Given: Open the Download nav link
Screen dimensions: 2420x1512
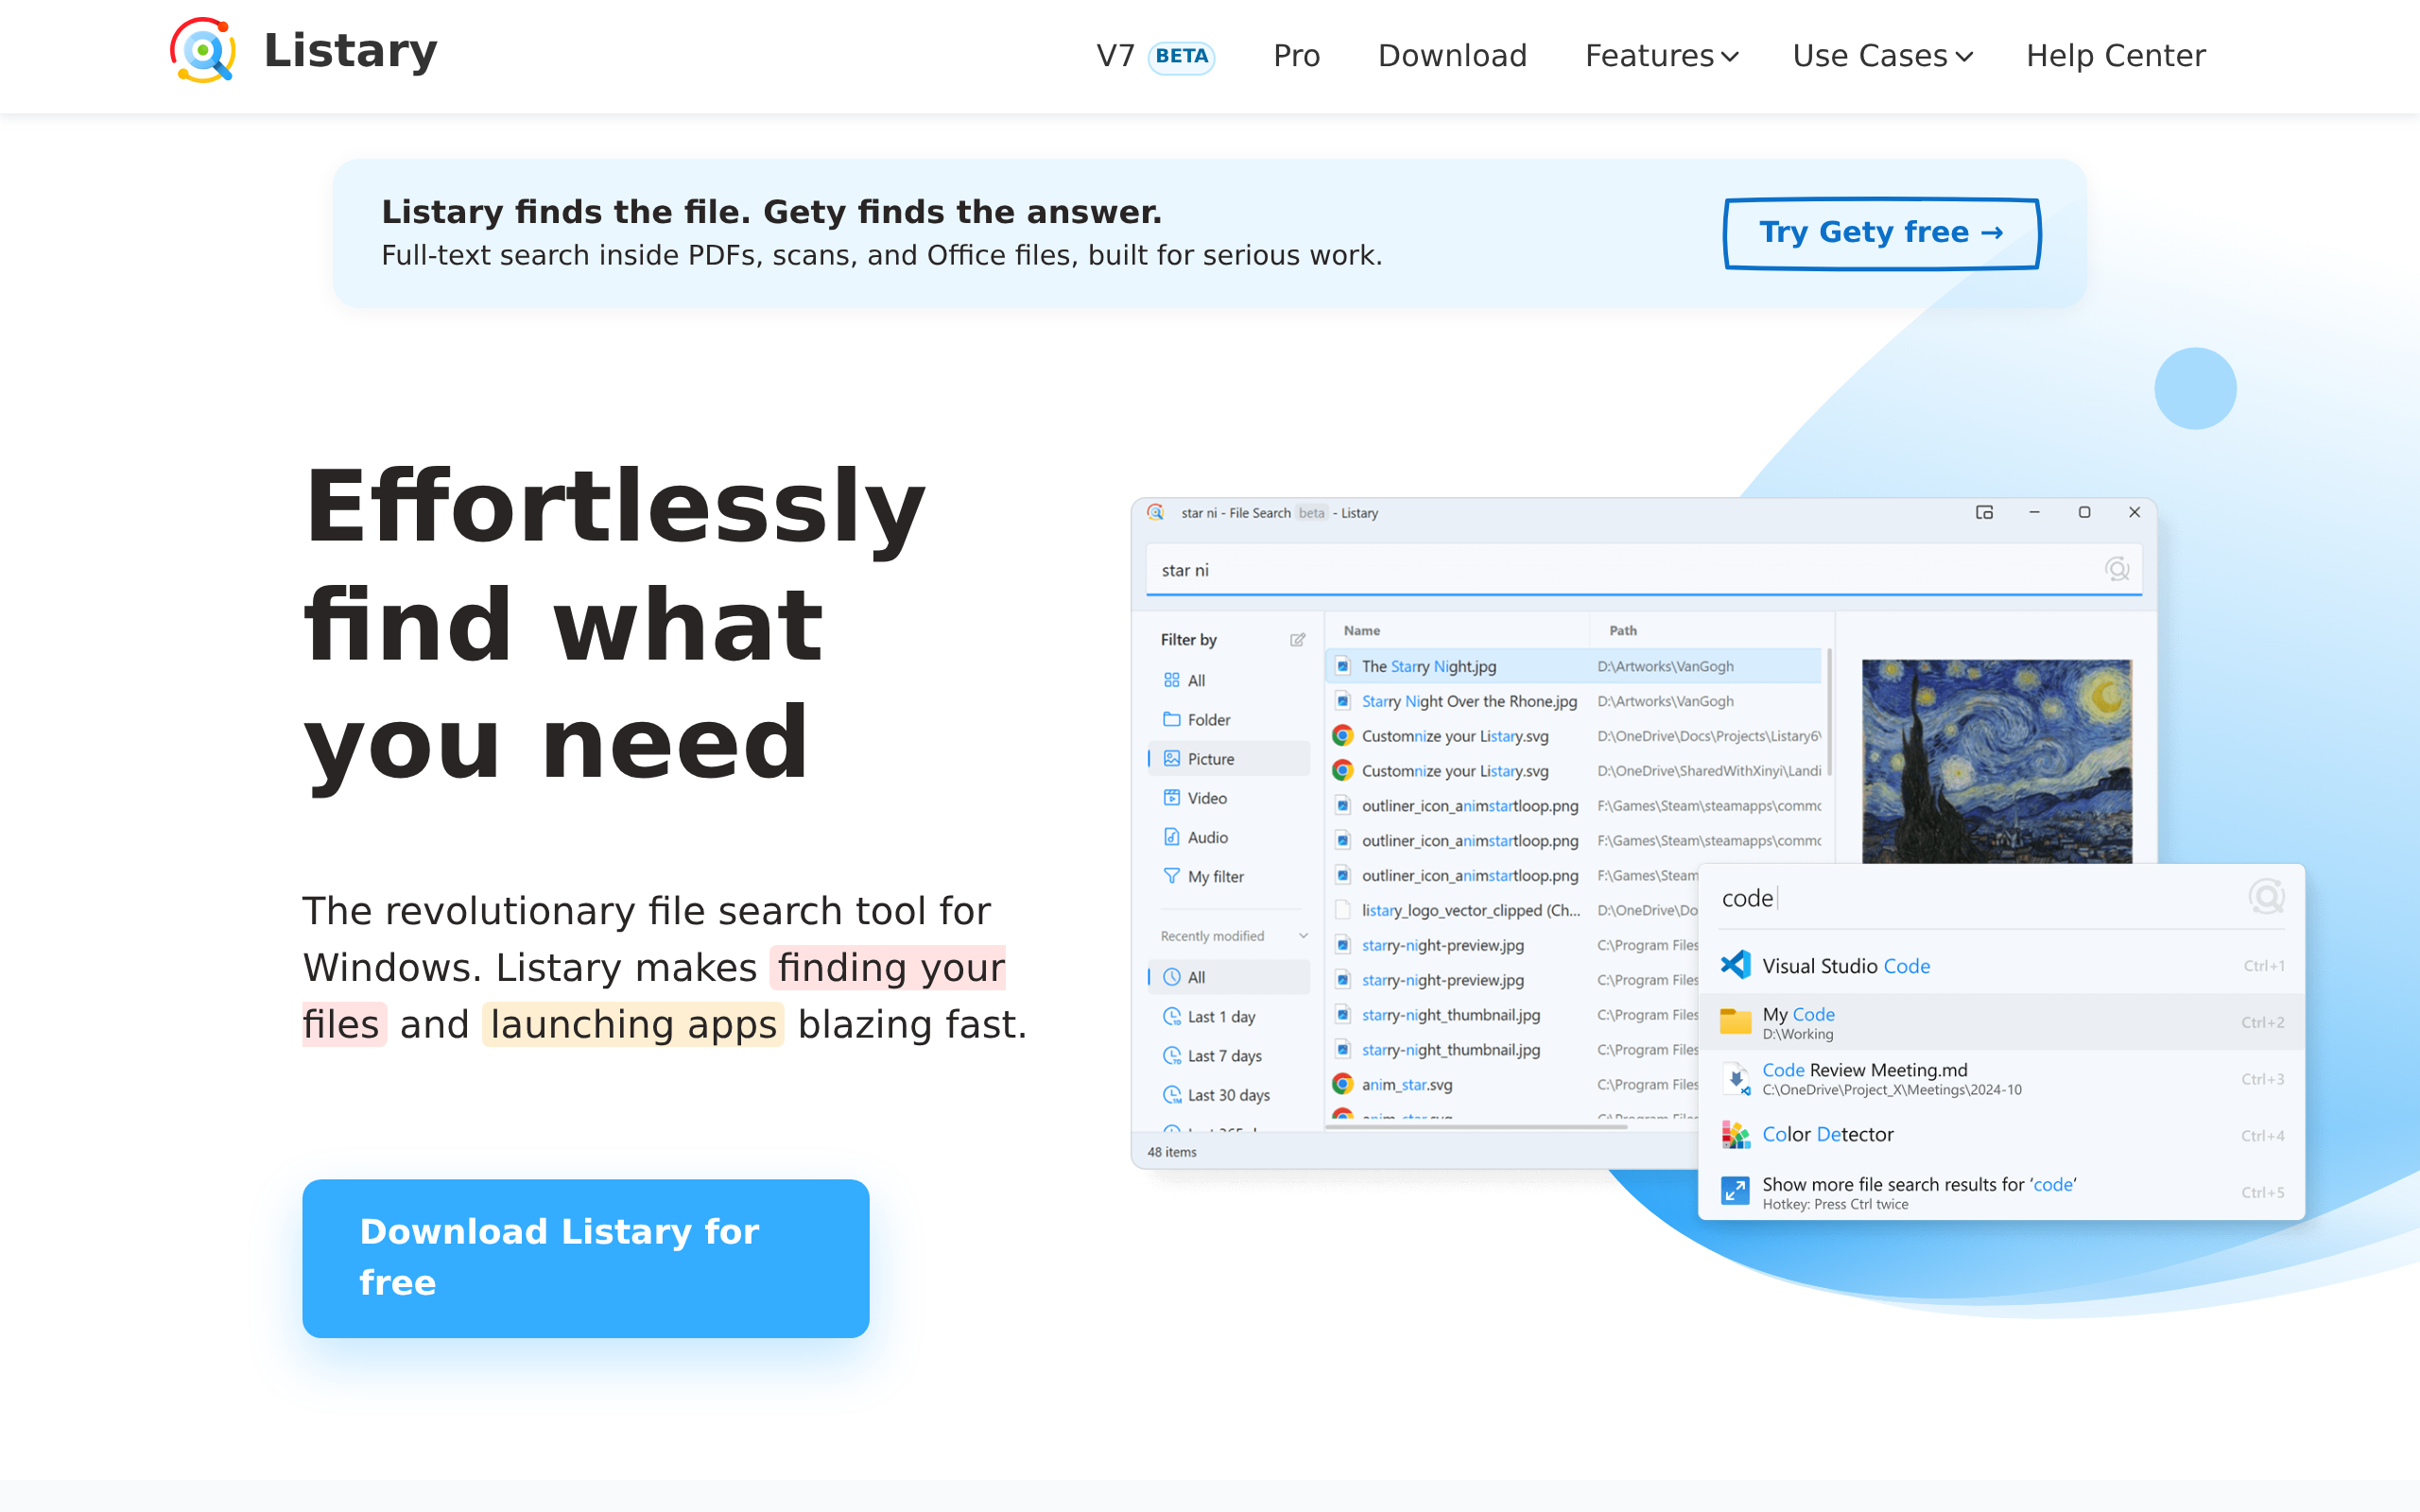Looking at the screenshot, I should tap(1452, 56).
